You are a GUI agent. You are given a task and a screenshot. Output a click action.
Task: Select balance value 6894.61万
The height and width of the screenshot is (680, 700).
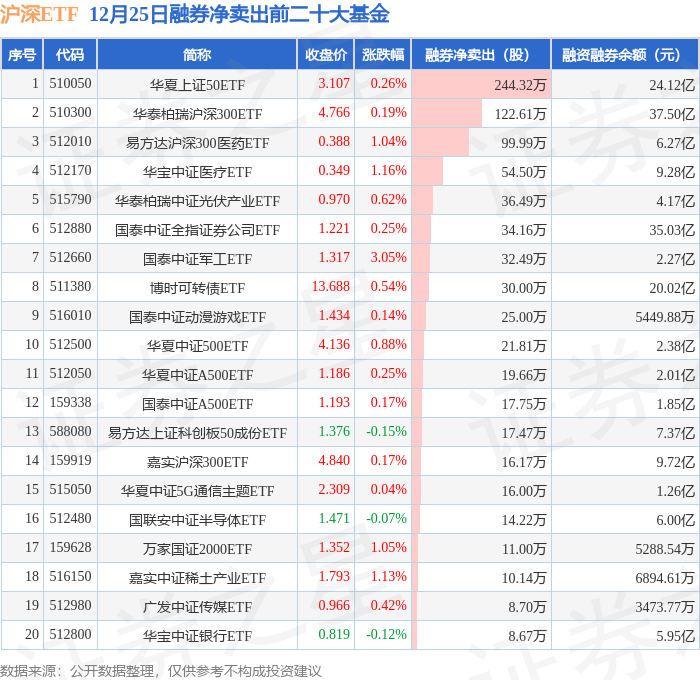coord(665,578)
